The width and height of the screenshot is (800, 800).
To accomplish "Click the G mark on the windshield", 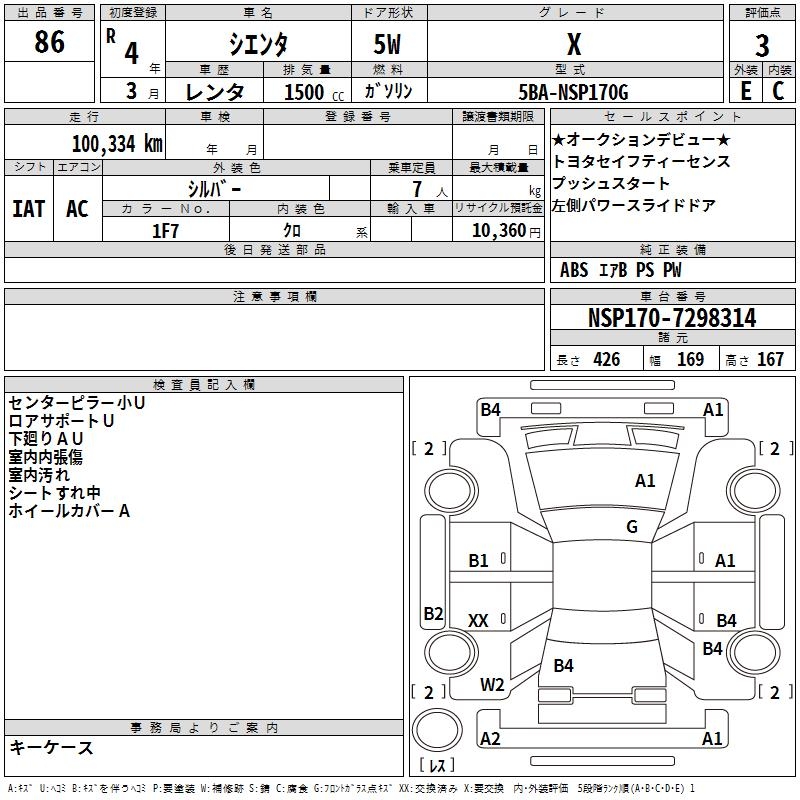I will (632, 527).
